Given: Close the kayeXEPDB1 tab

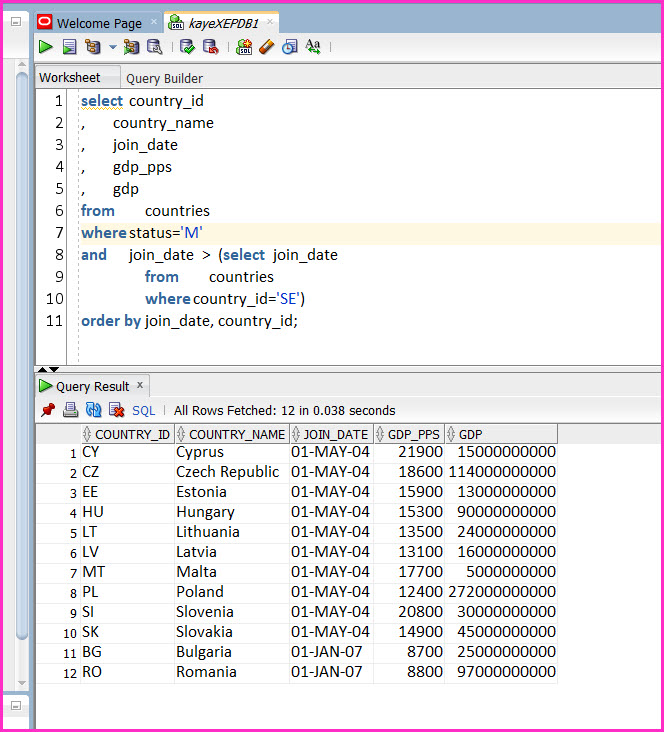Looking at the screenshot, I should (x=270, y=22).
